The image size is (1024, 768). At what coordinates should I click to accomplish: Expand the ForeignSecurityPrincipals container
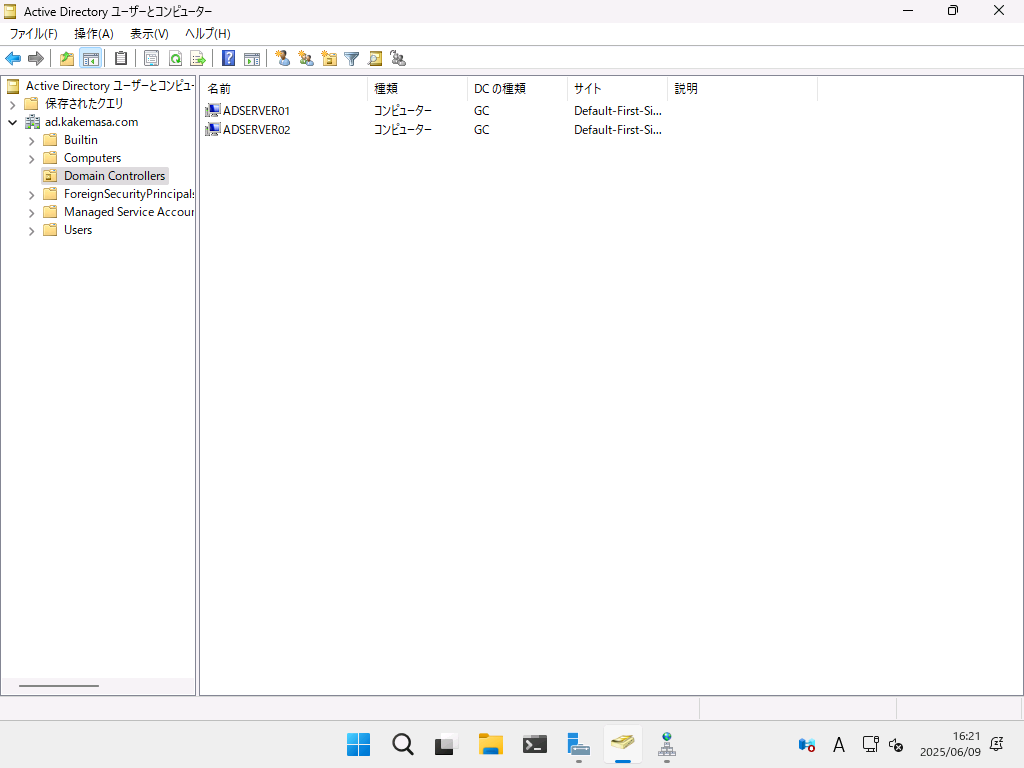pyautogui.click(x=31, y=195)
